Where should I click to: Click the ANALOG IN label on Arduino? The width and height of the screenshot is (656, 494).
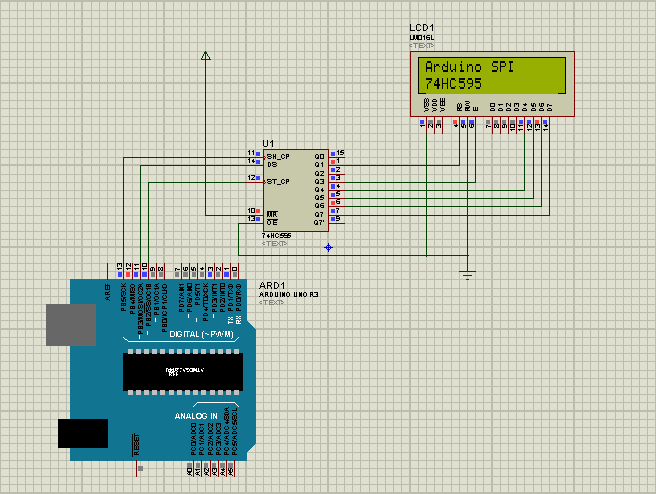pyautogui.click(x=196, y=416)
